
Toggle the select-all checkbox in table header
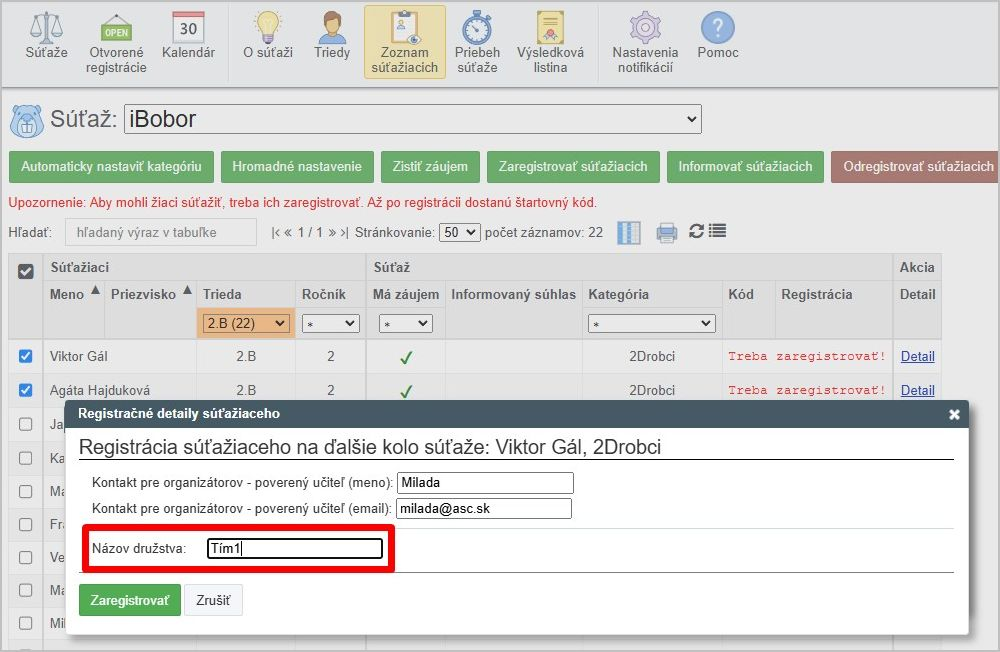tap(26, 271)
